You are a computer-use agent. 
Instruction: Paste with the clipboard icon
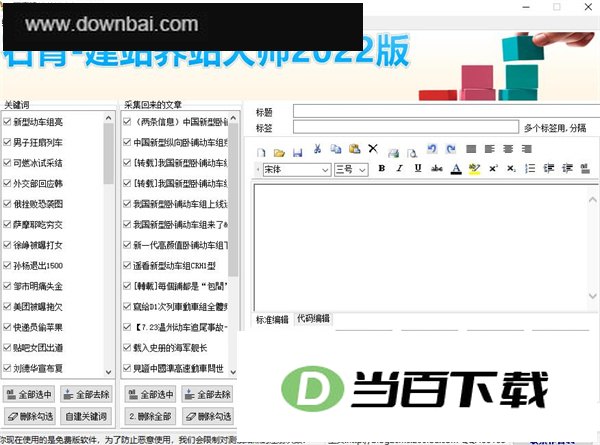click(355, 149)
